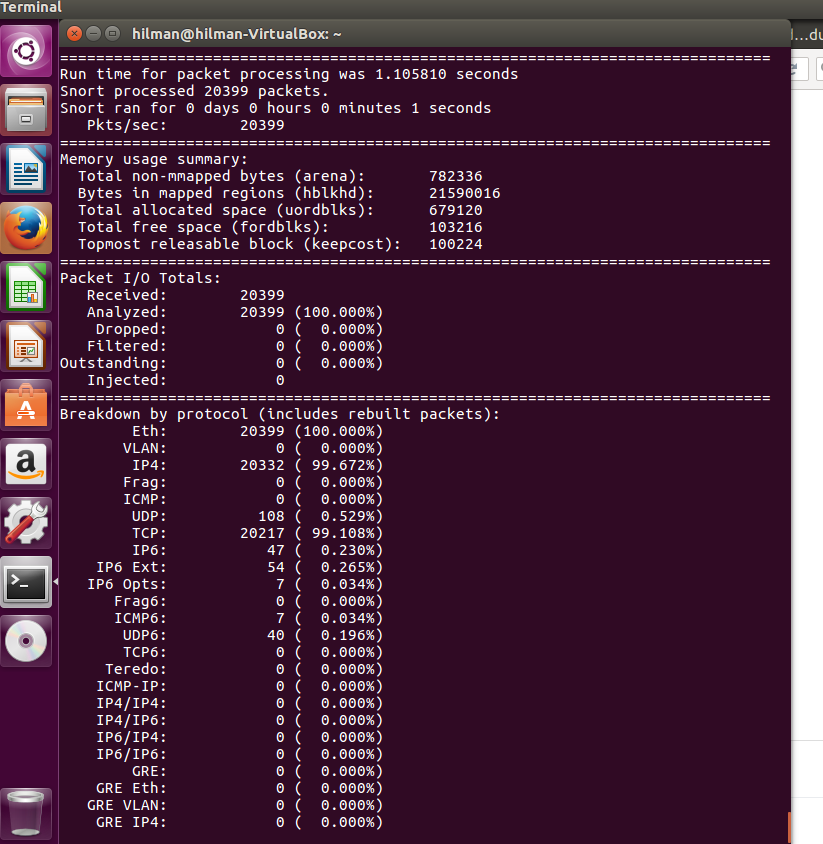This screenshot has width=823, height=844.
Task: Click the hilman@hilman-VirtualBox title bar
Action: point(400,33)
